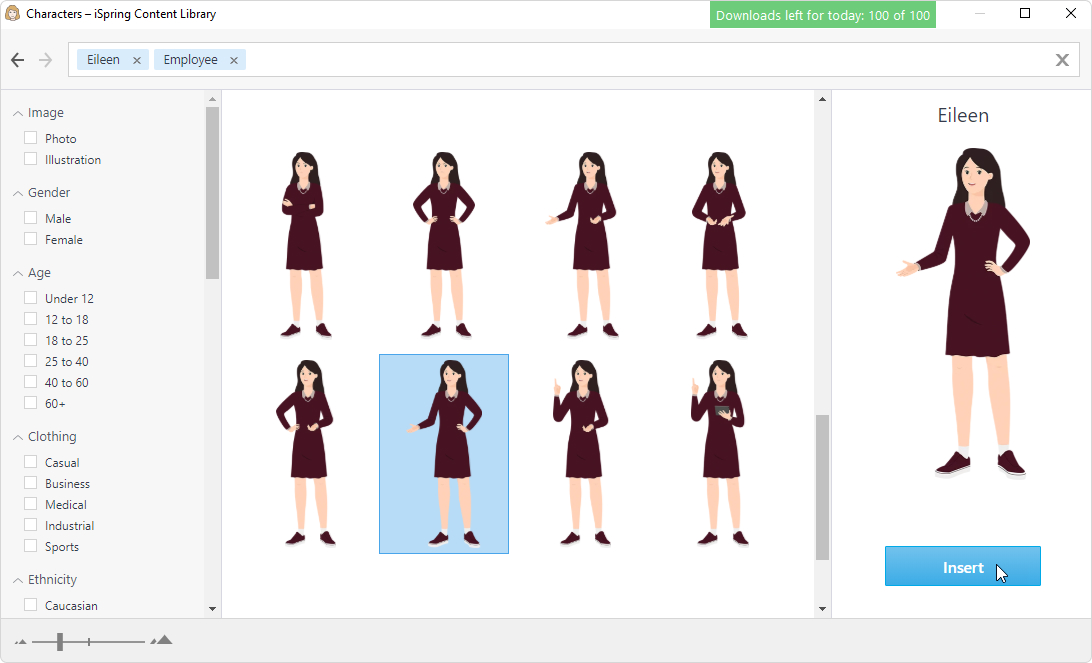Clear the whole search field with X
The height and width of the screenshot is (663, 1092).
click(1062, 60)
